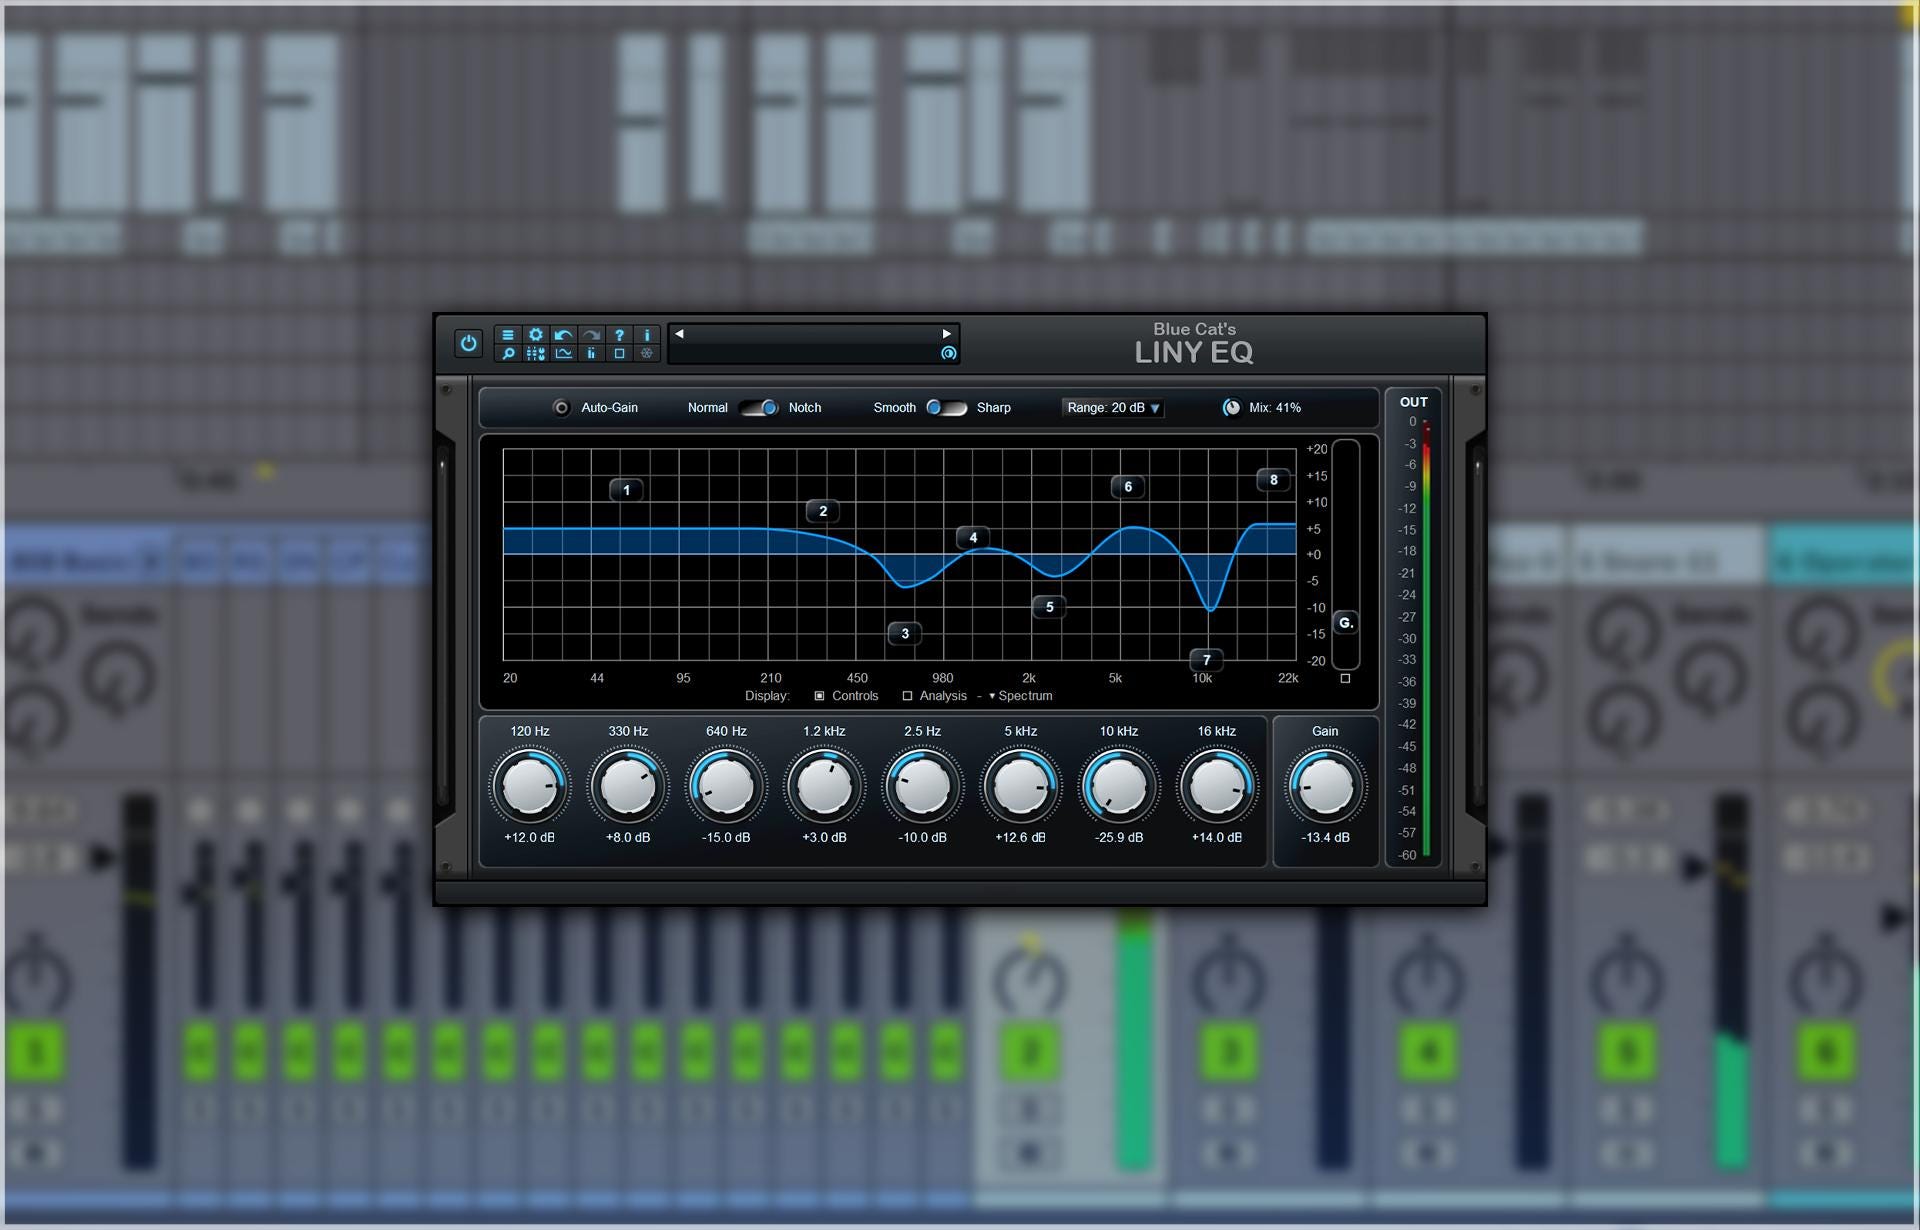Click the +12.0 dB value text
The image size is (1920, 1230).
pos(530,838)
